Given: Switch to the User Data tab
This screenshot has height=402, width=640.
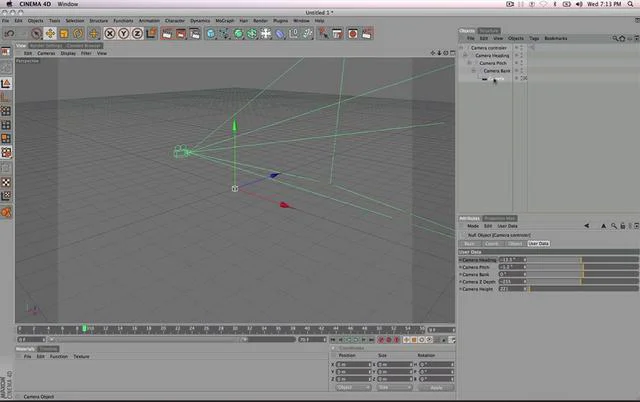Looking at the screenshot, I should click(x=538, y=244).
